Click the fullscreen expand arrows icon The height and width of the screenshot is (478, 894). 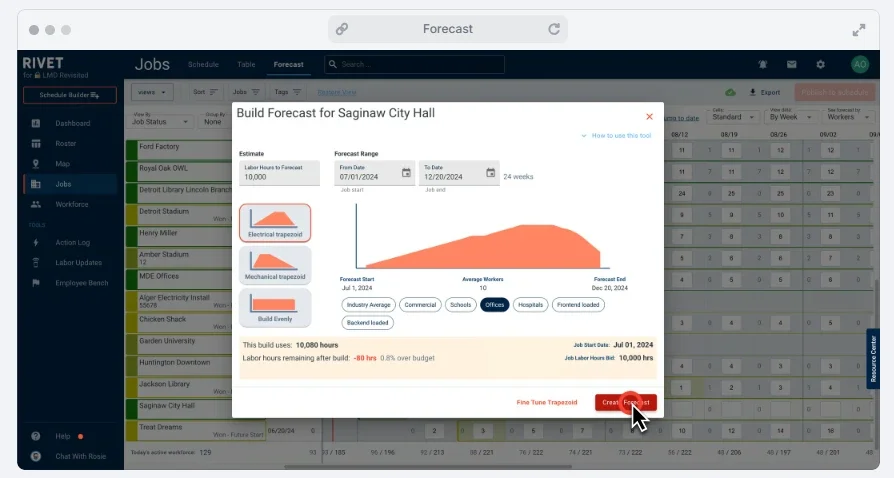pos(859,30)
